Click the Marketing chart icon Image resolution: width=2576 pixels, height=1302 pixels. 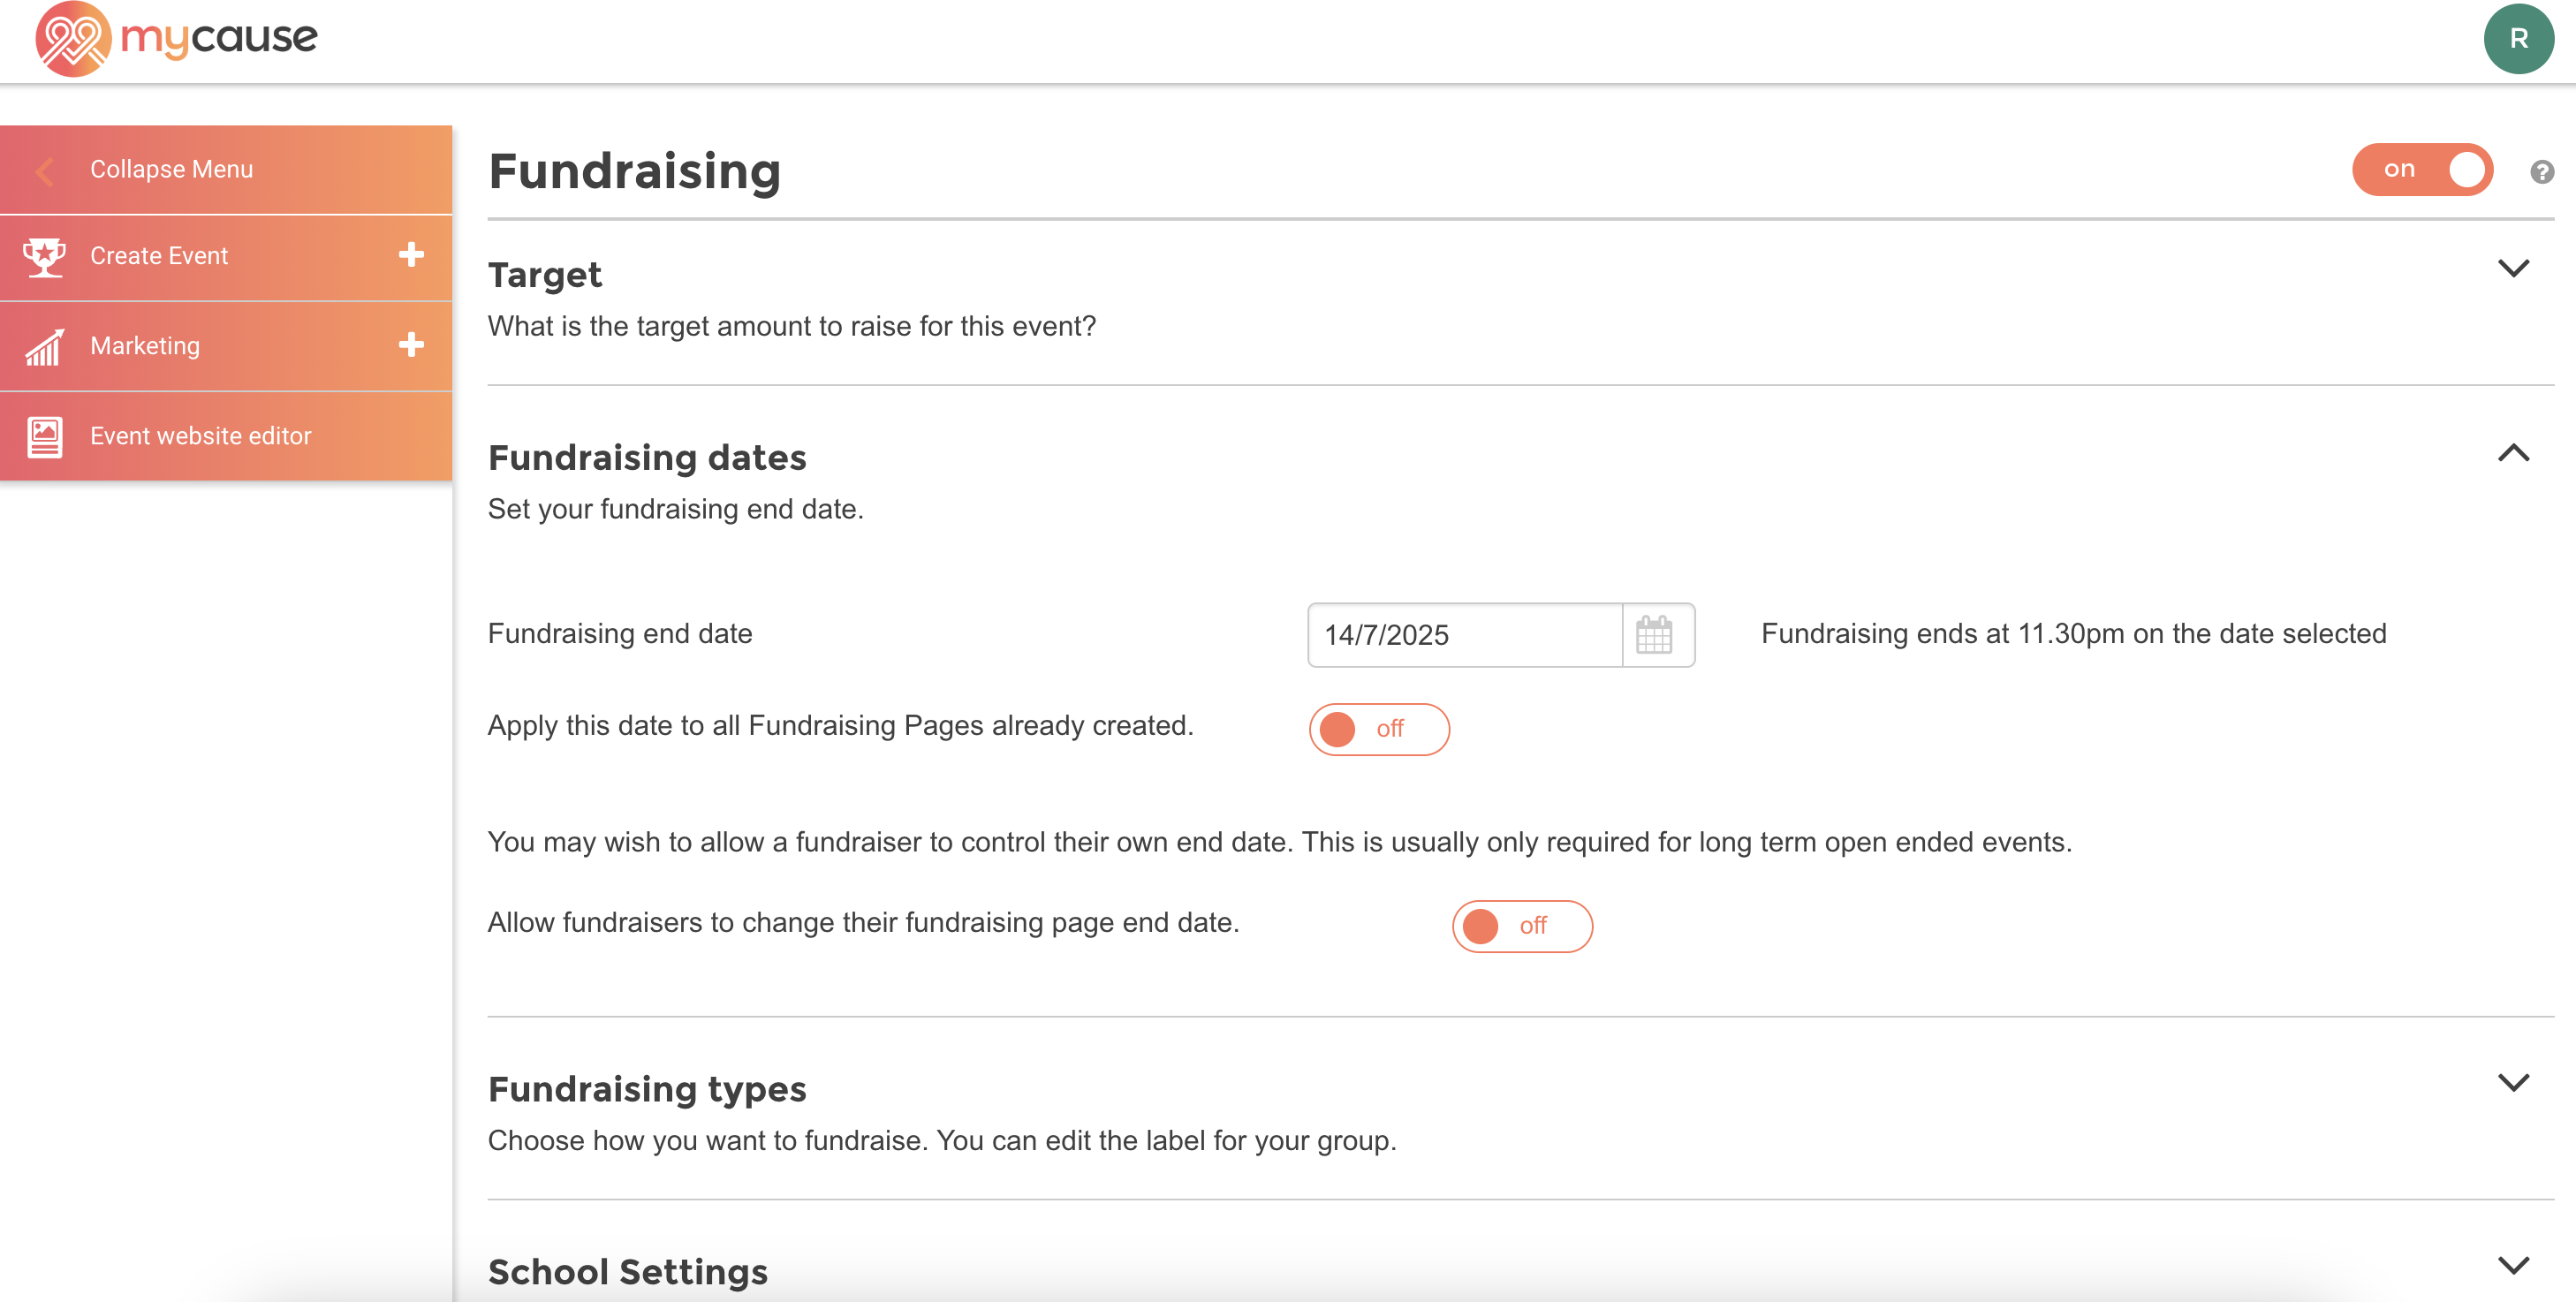(x=44, y=346)
